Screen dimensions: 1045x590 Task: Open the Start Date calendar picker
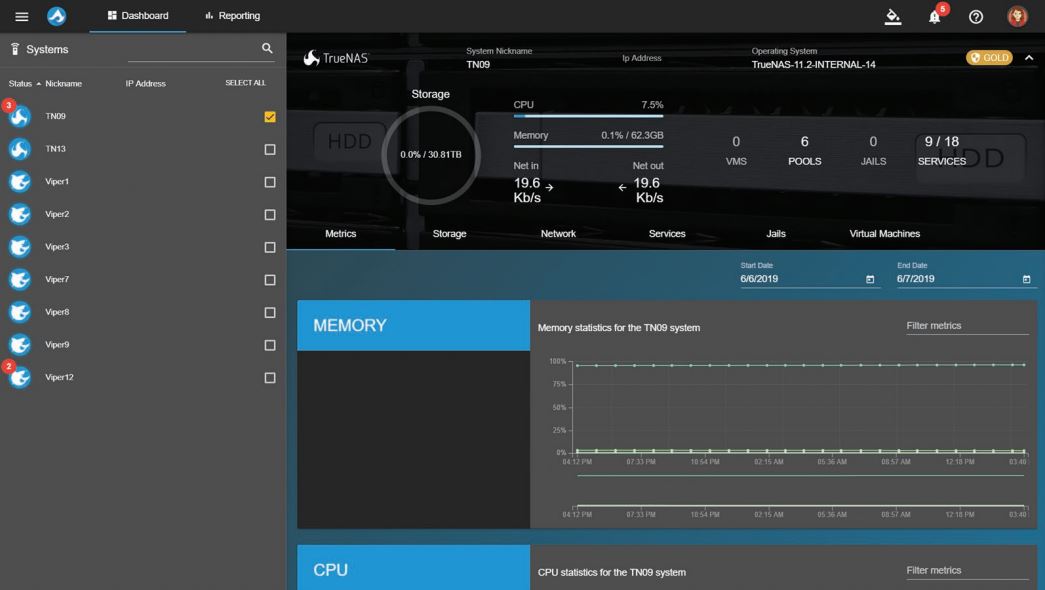tap(870, 279)
